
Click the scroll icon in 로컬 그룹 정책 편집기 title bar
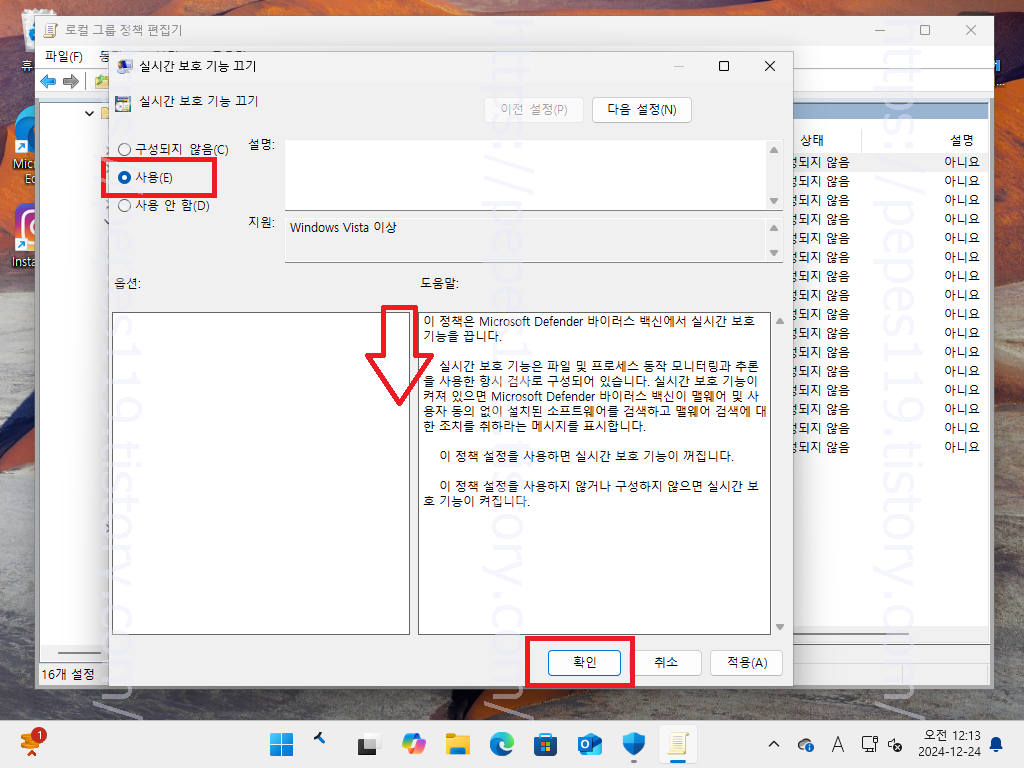[x=50, y=30]
